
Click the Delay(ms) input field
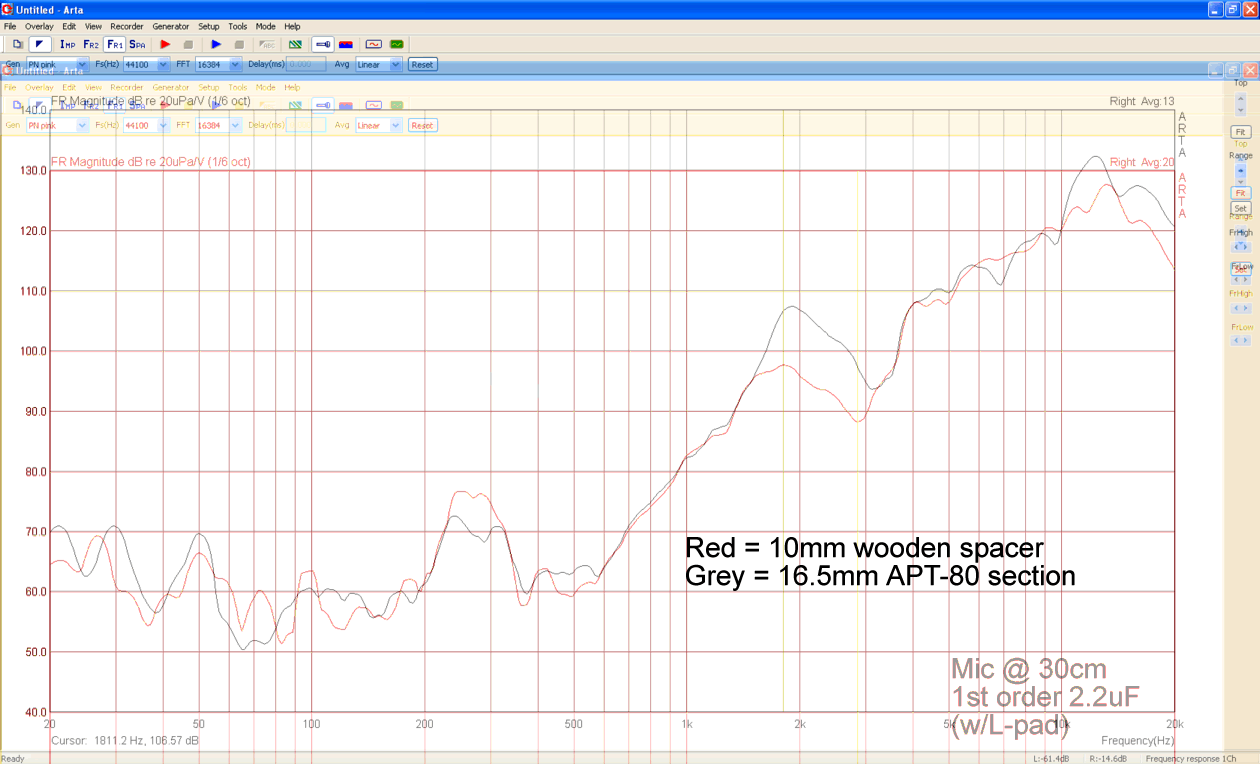tap(306, 64)
